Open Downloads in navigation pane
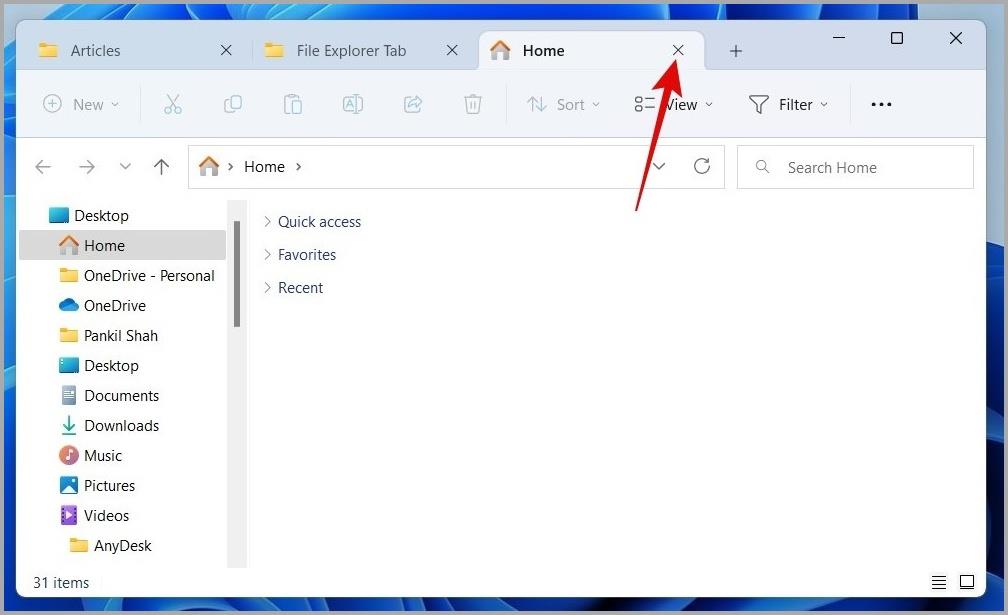 pyautogui.click(x=122, y=425)
